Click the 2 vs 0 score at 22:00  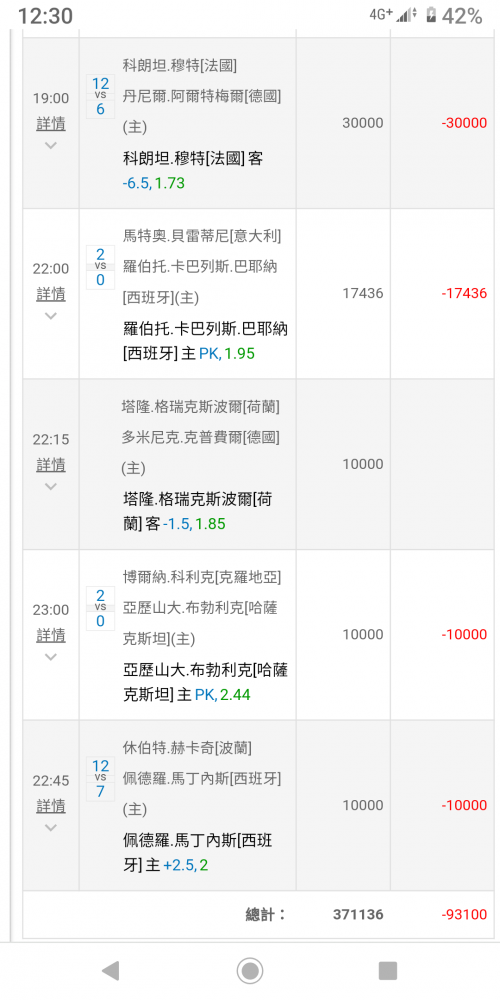(100, 267)
